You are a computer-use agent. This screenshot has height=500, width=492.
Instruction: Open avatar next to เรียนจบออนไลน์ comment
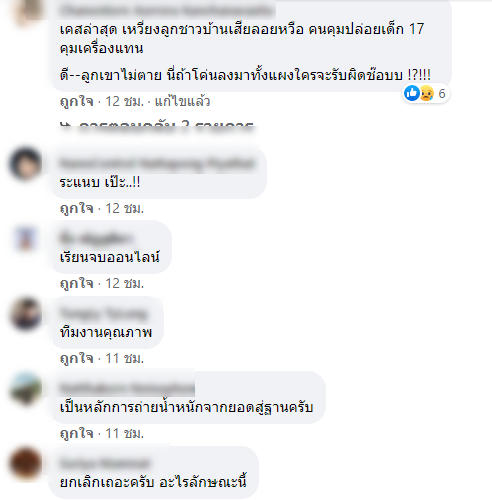pos(26,239)
